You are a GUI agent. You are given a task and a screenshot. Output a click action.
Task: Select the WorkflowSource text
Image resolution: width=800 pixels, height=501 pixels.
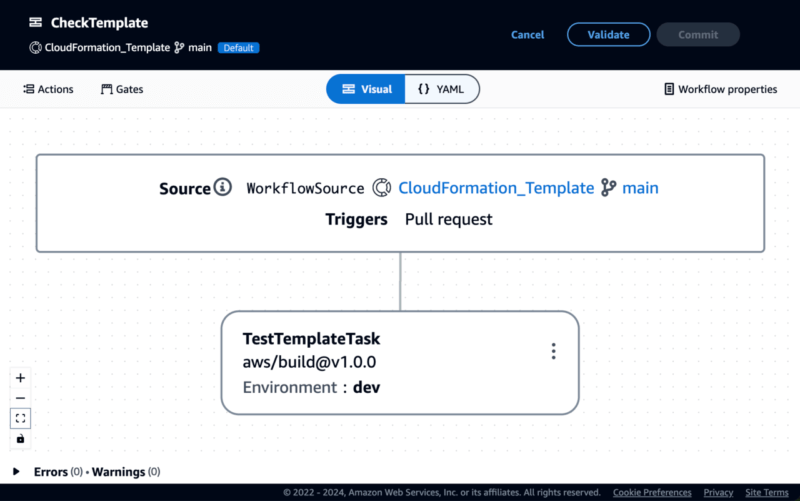point(305,188)
